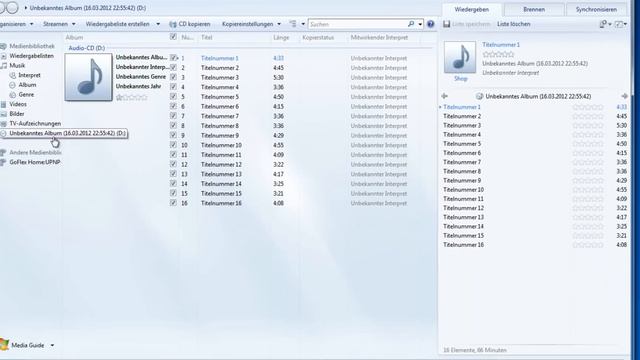Open the search options dropdown arrow
Image resolution: width=640 pixels, height=360 pixels.
point(420,24)
